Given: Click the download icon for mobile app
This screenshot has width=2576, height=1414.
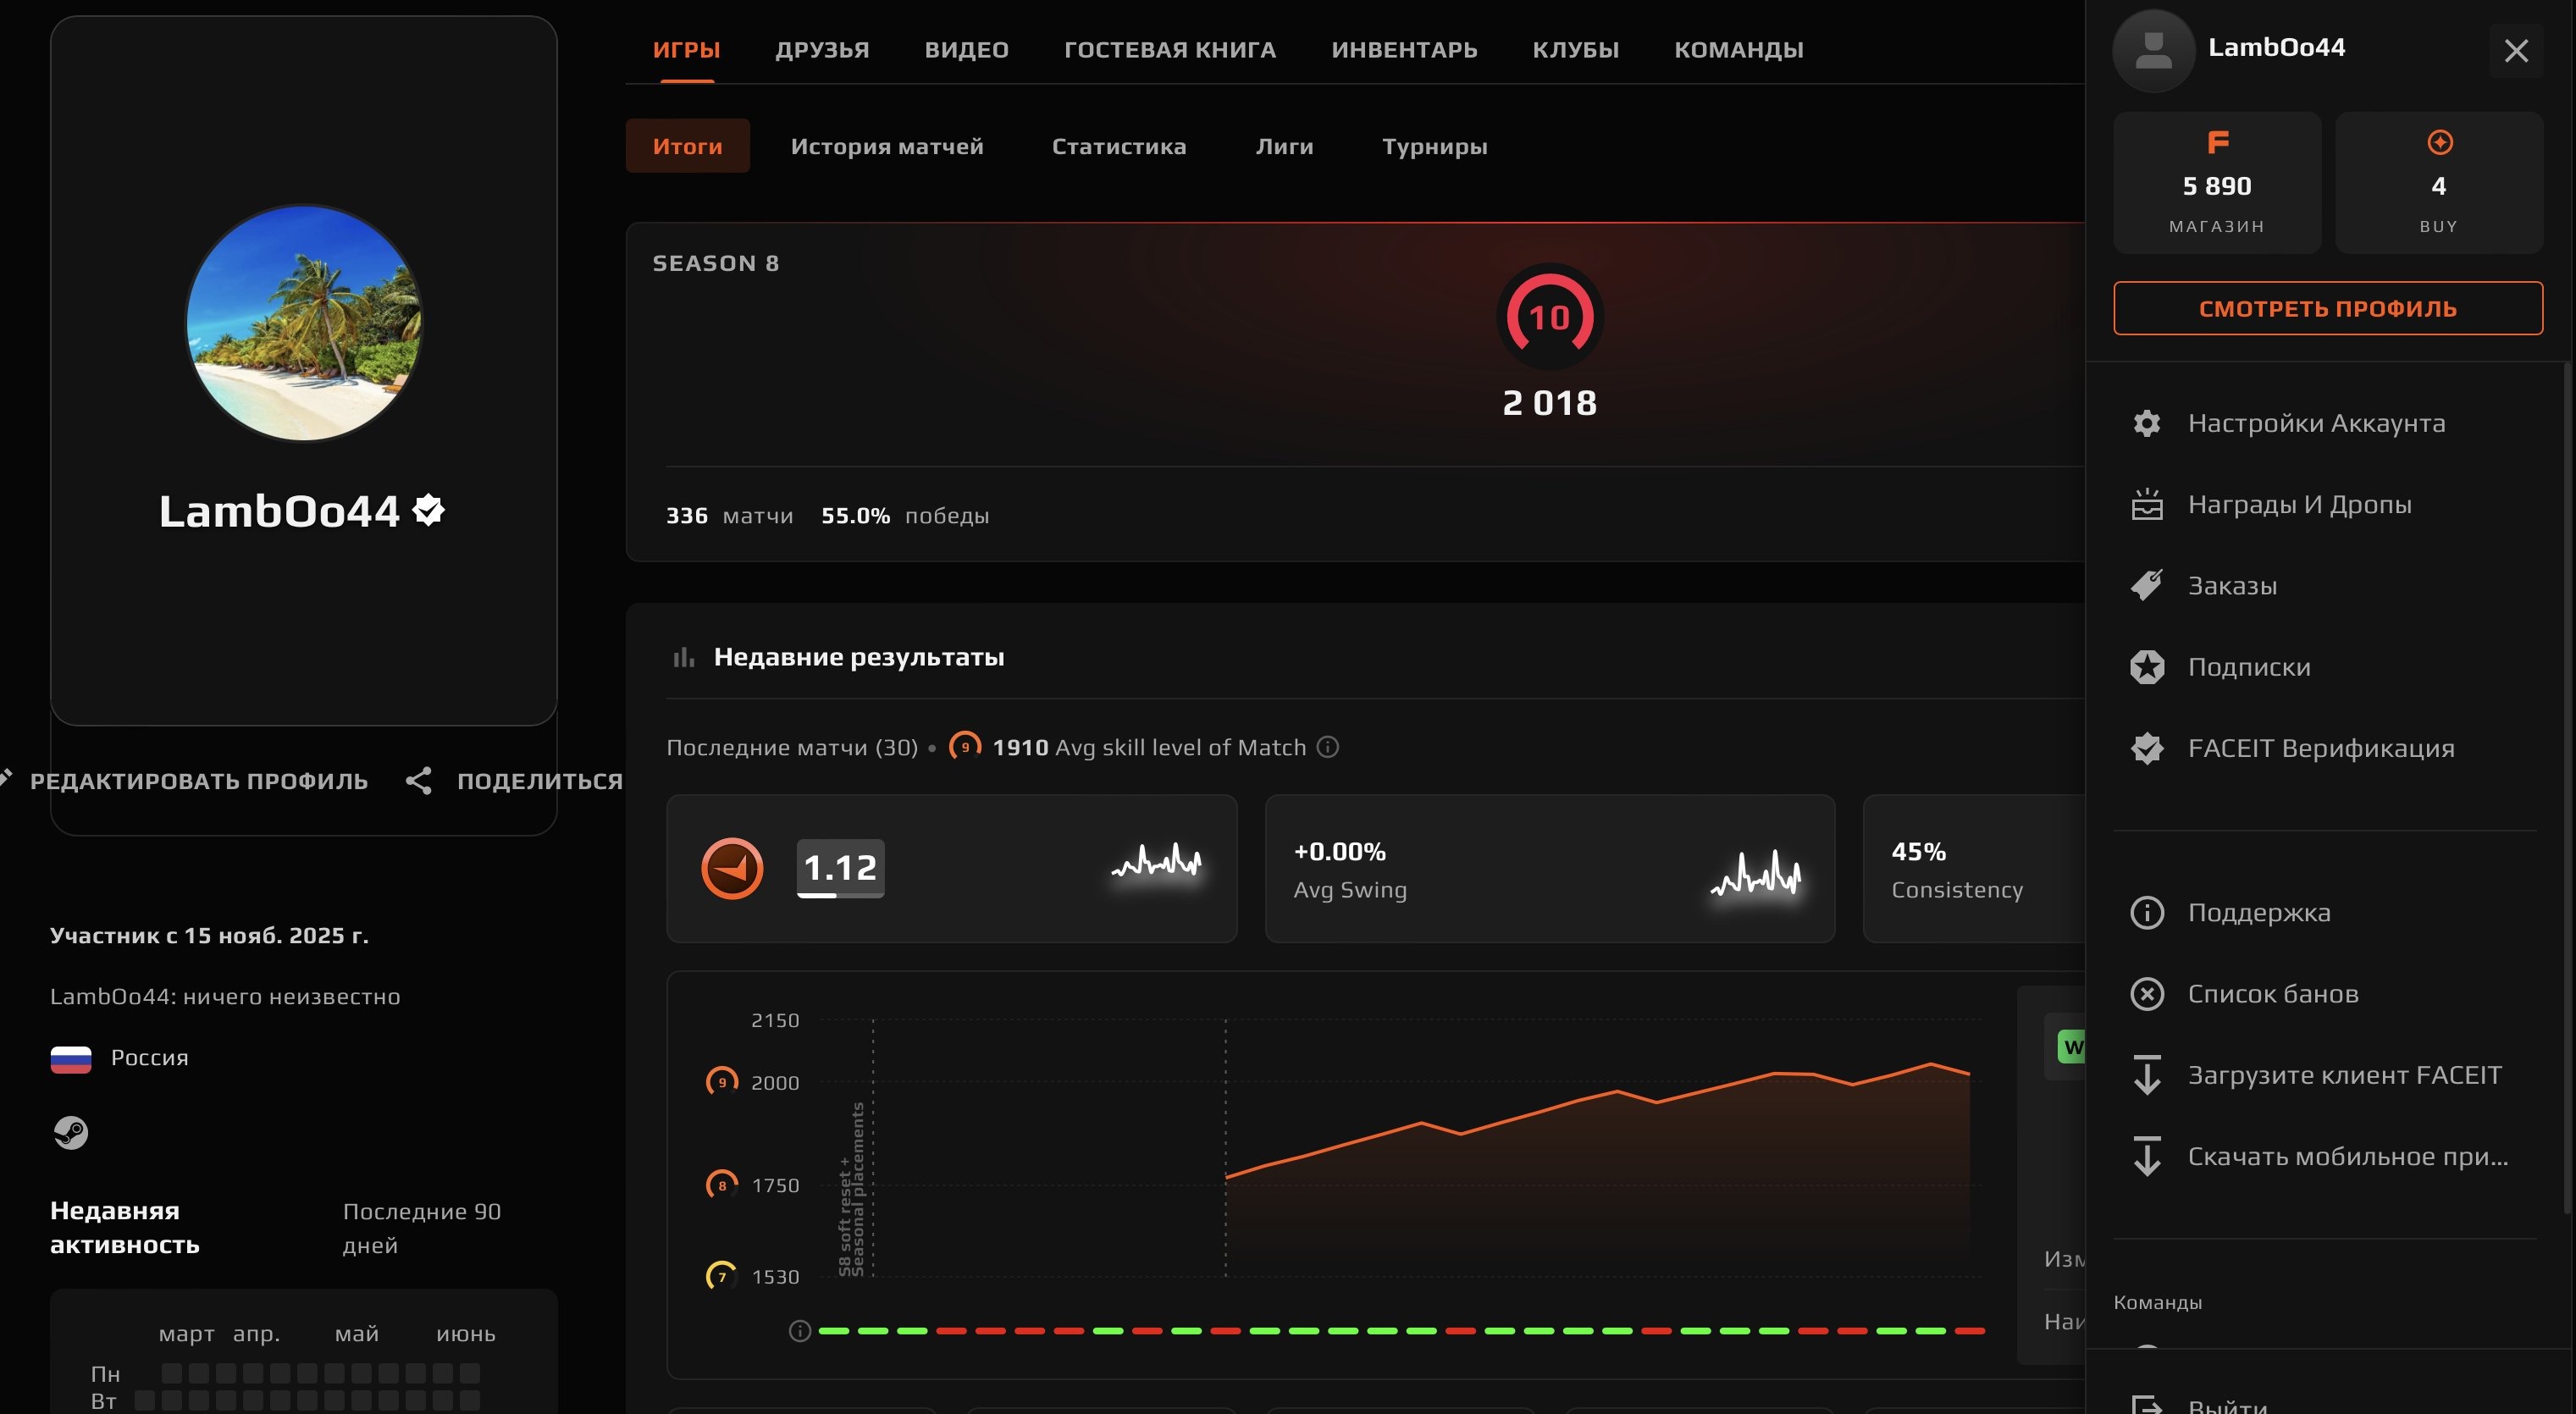Looking at the screenshot, I should click(2146, 1156).
